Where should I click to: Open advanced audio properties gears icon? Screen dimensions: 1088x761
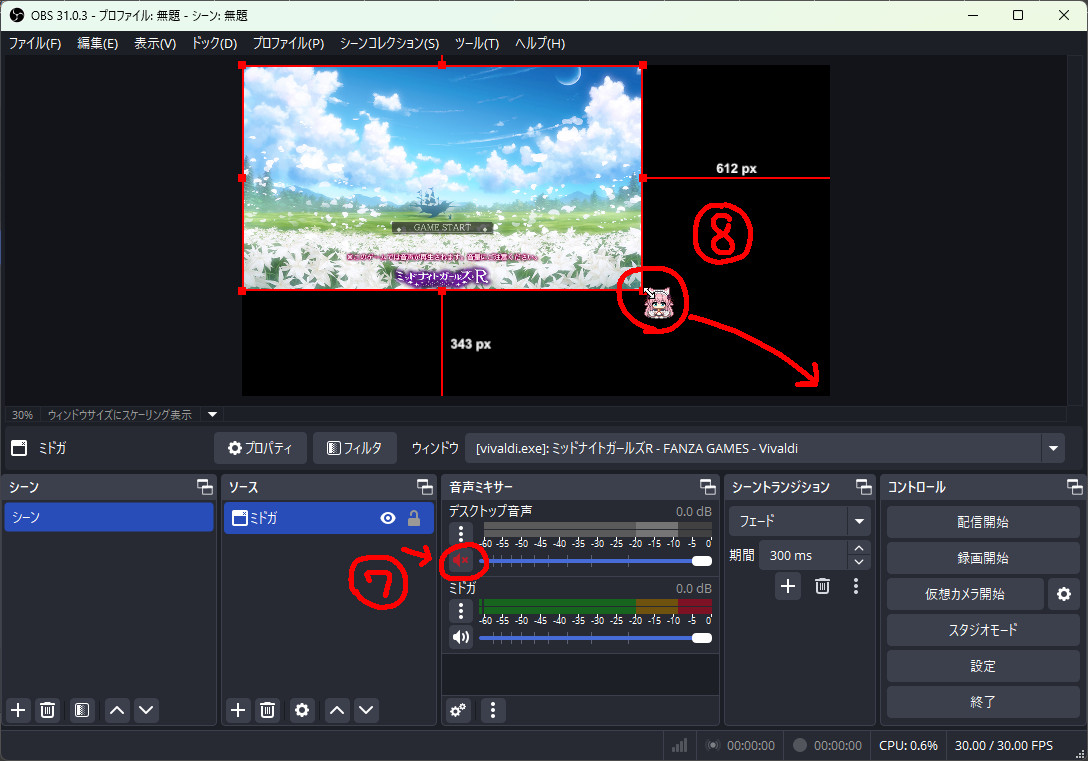click(458, 710)
